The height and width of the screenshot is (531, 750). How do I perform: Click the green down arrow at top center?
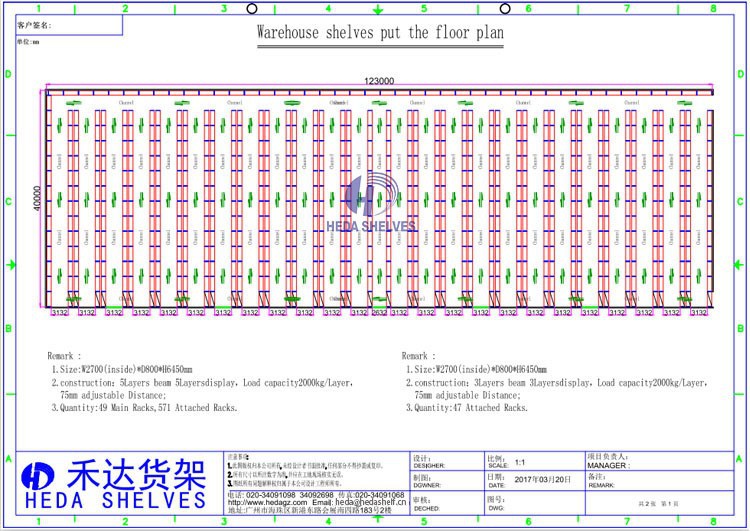coord(376,10)
